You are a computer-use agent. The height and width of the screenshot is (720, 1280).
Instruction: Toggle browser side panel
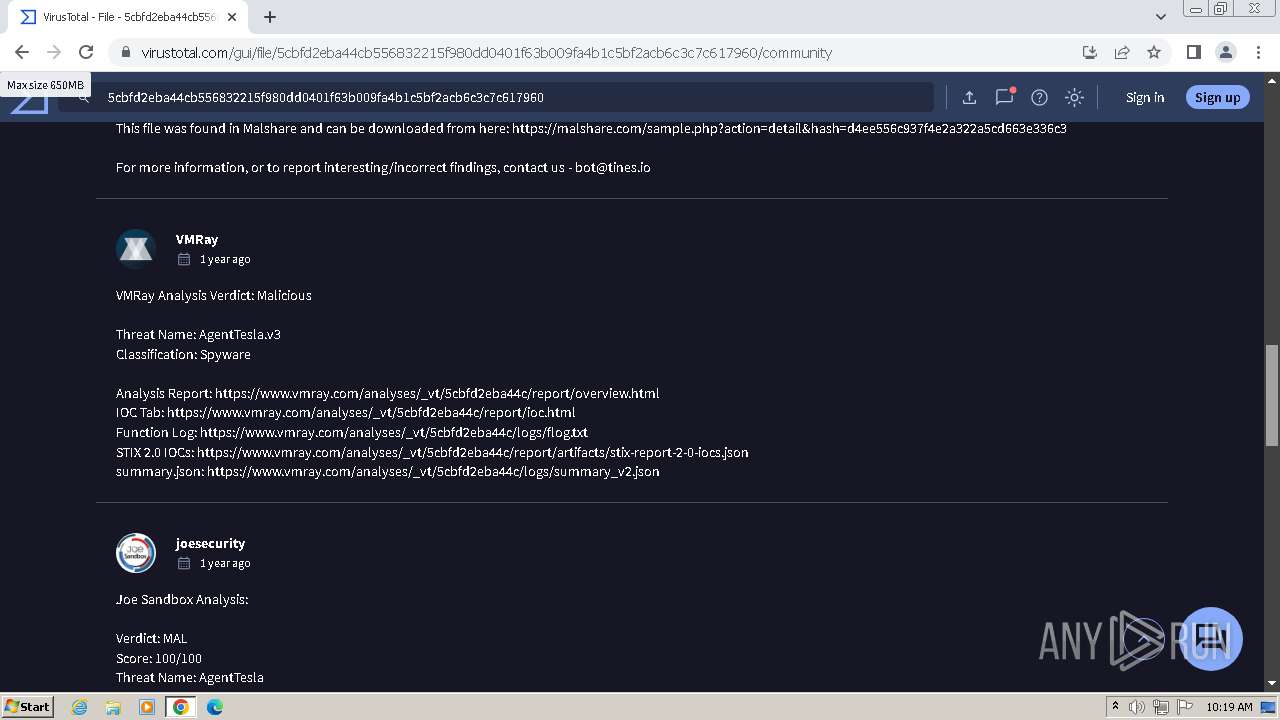1193,52
